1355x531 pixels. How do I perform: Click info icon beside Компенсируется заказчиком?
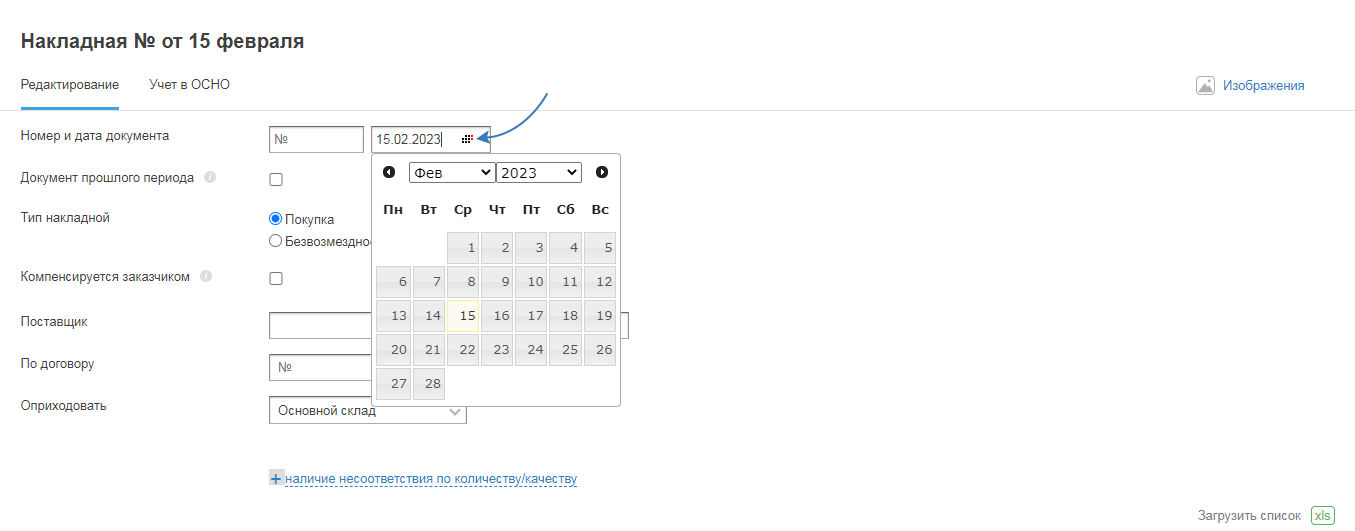pyautogui.click(x=206, y=277)
